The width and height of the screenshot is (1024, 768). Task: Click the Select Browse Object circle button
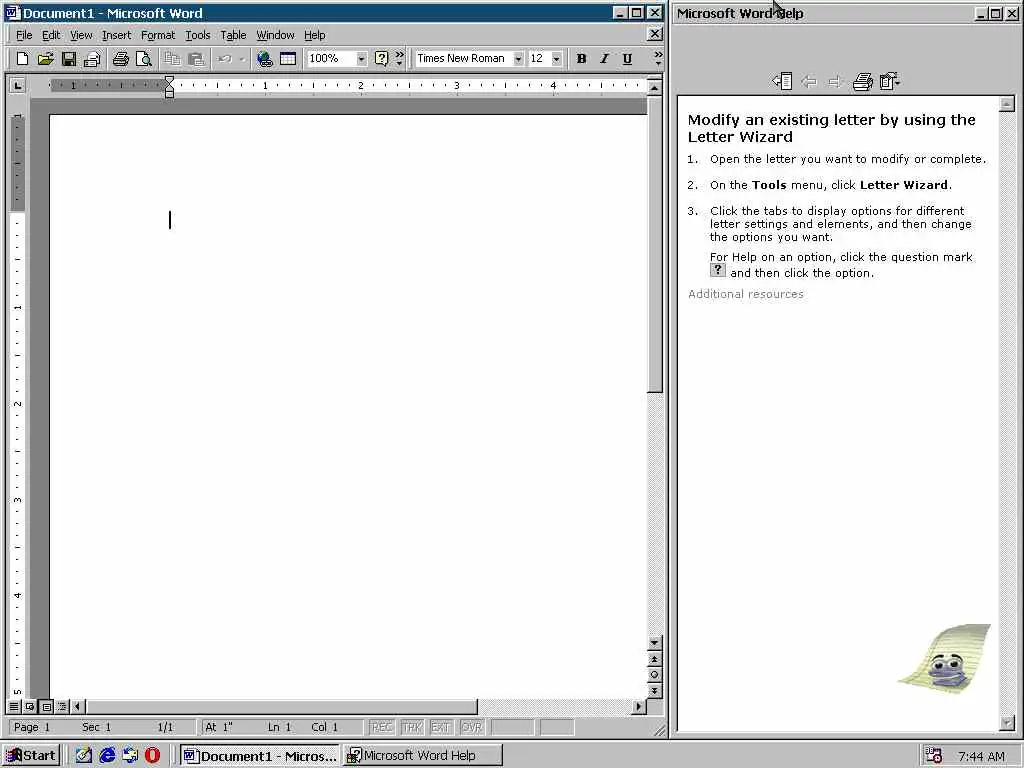pyautogui.click(x=654, y=675)
